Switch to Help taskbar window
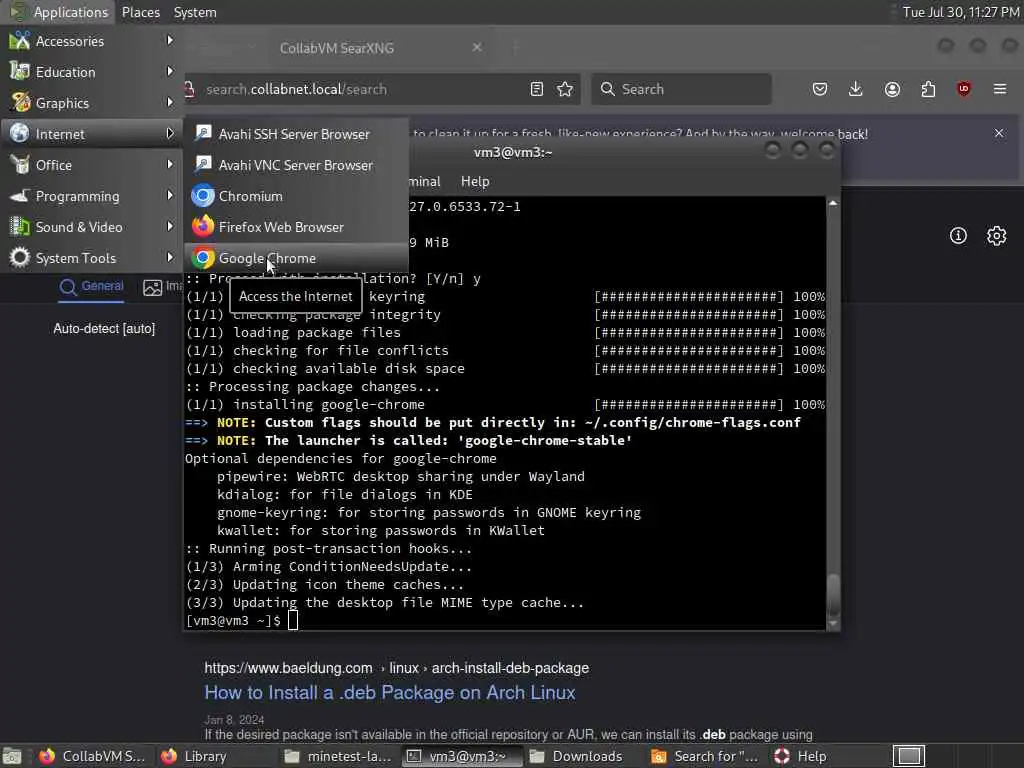 (801, 756)
